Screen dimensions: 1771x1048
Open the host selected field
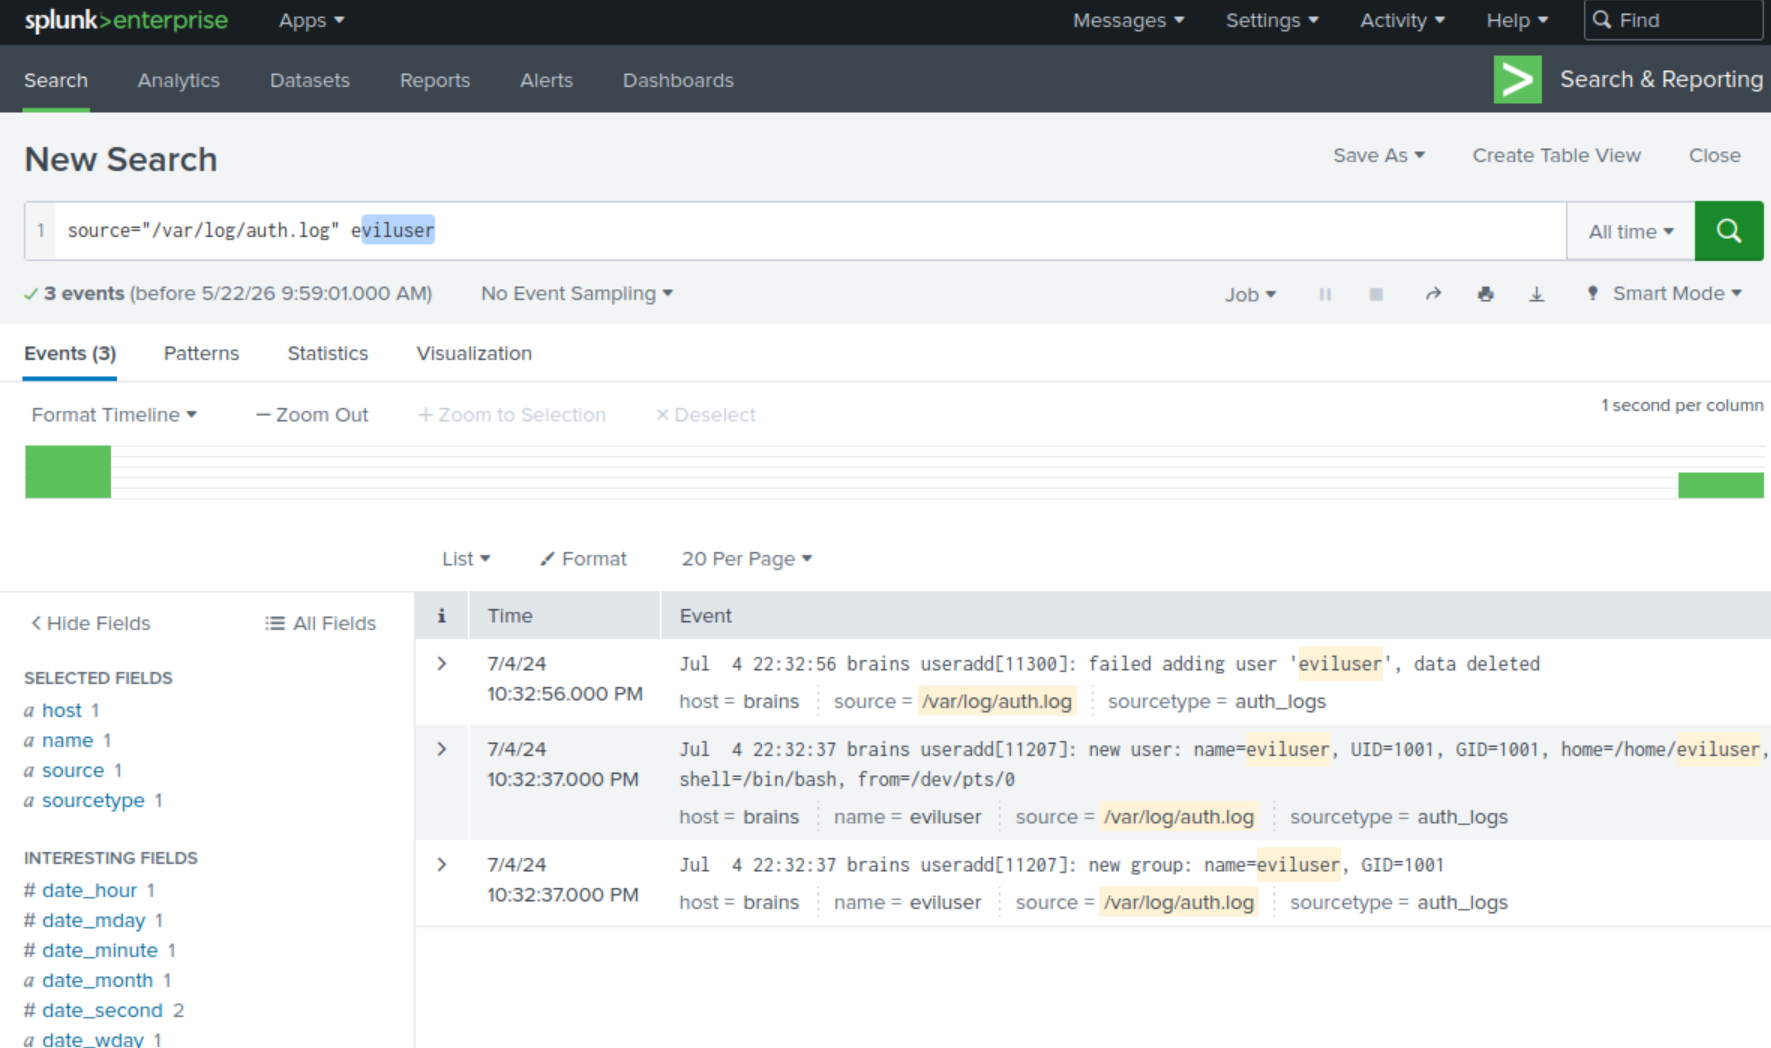[x=62, y=710]
